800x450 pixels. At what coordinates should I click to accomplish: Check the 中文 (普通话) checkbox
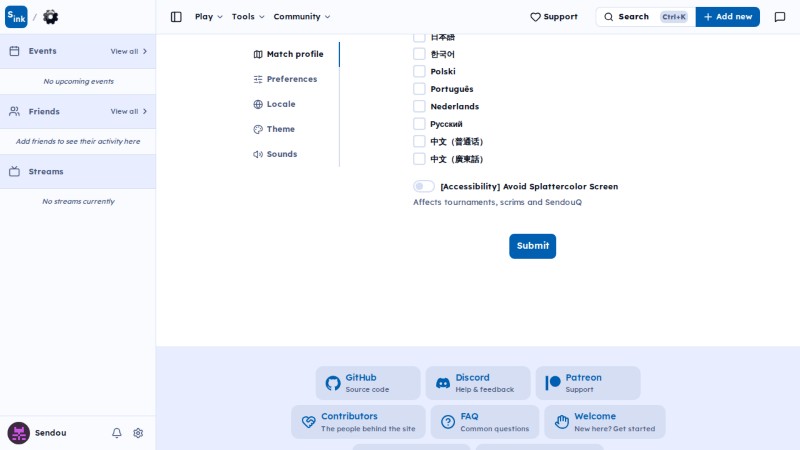point(419,141)
